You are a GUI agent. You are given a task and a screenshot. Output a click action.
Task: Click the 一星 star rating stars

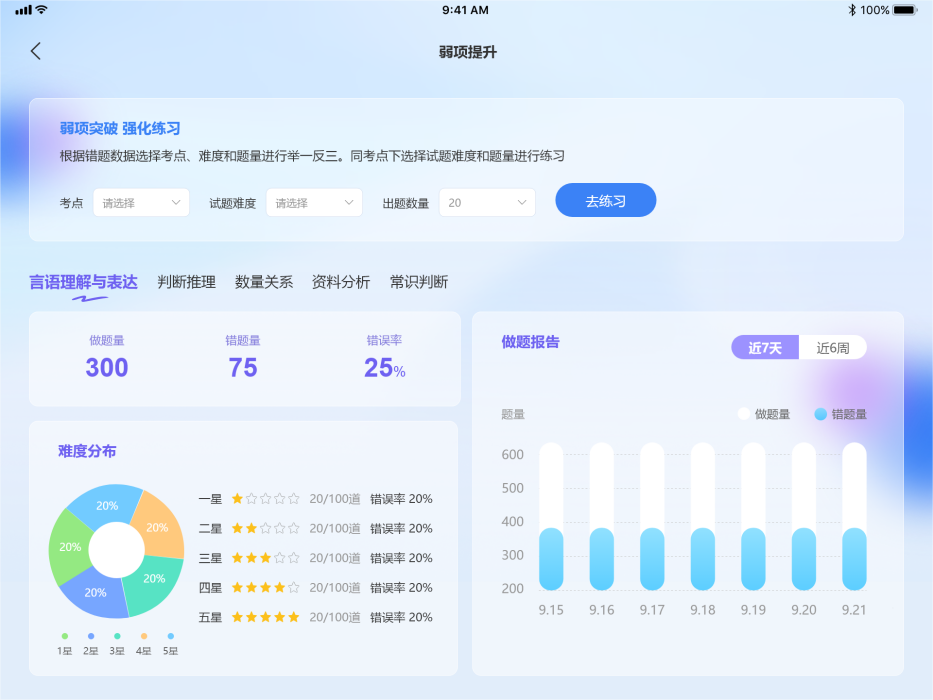[x=265, y=499]
